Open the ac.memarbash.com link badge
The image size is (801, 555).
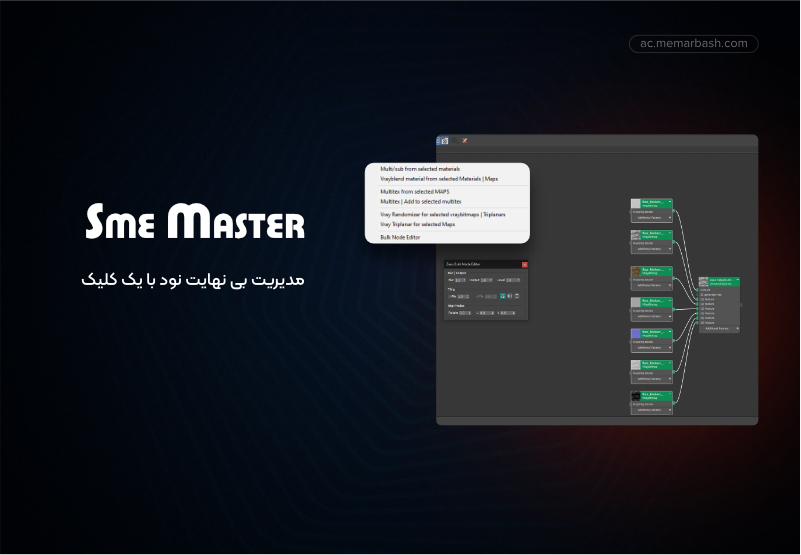(694, 43)
